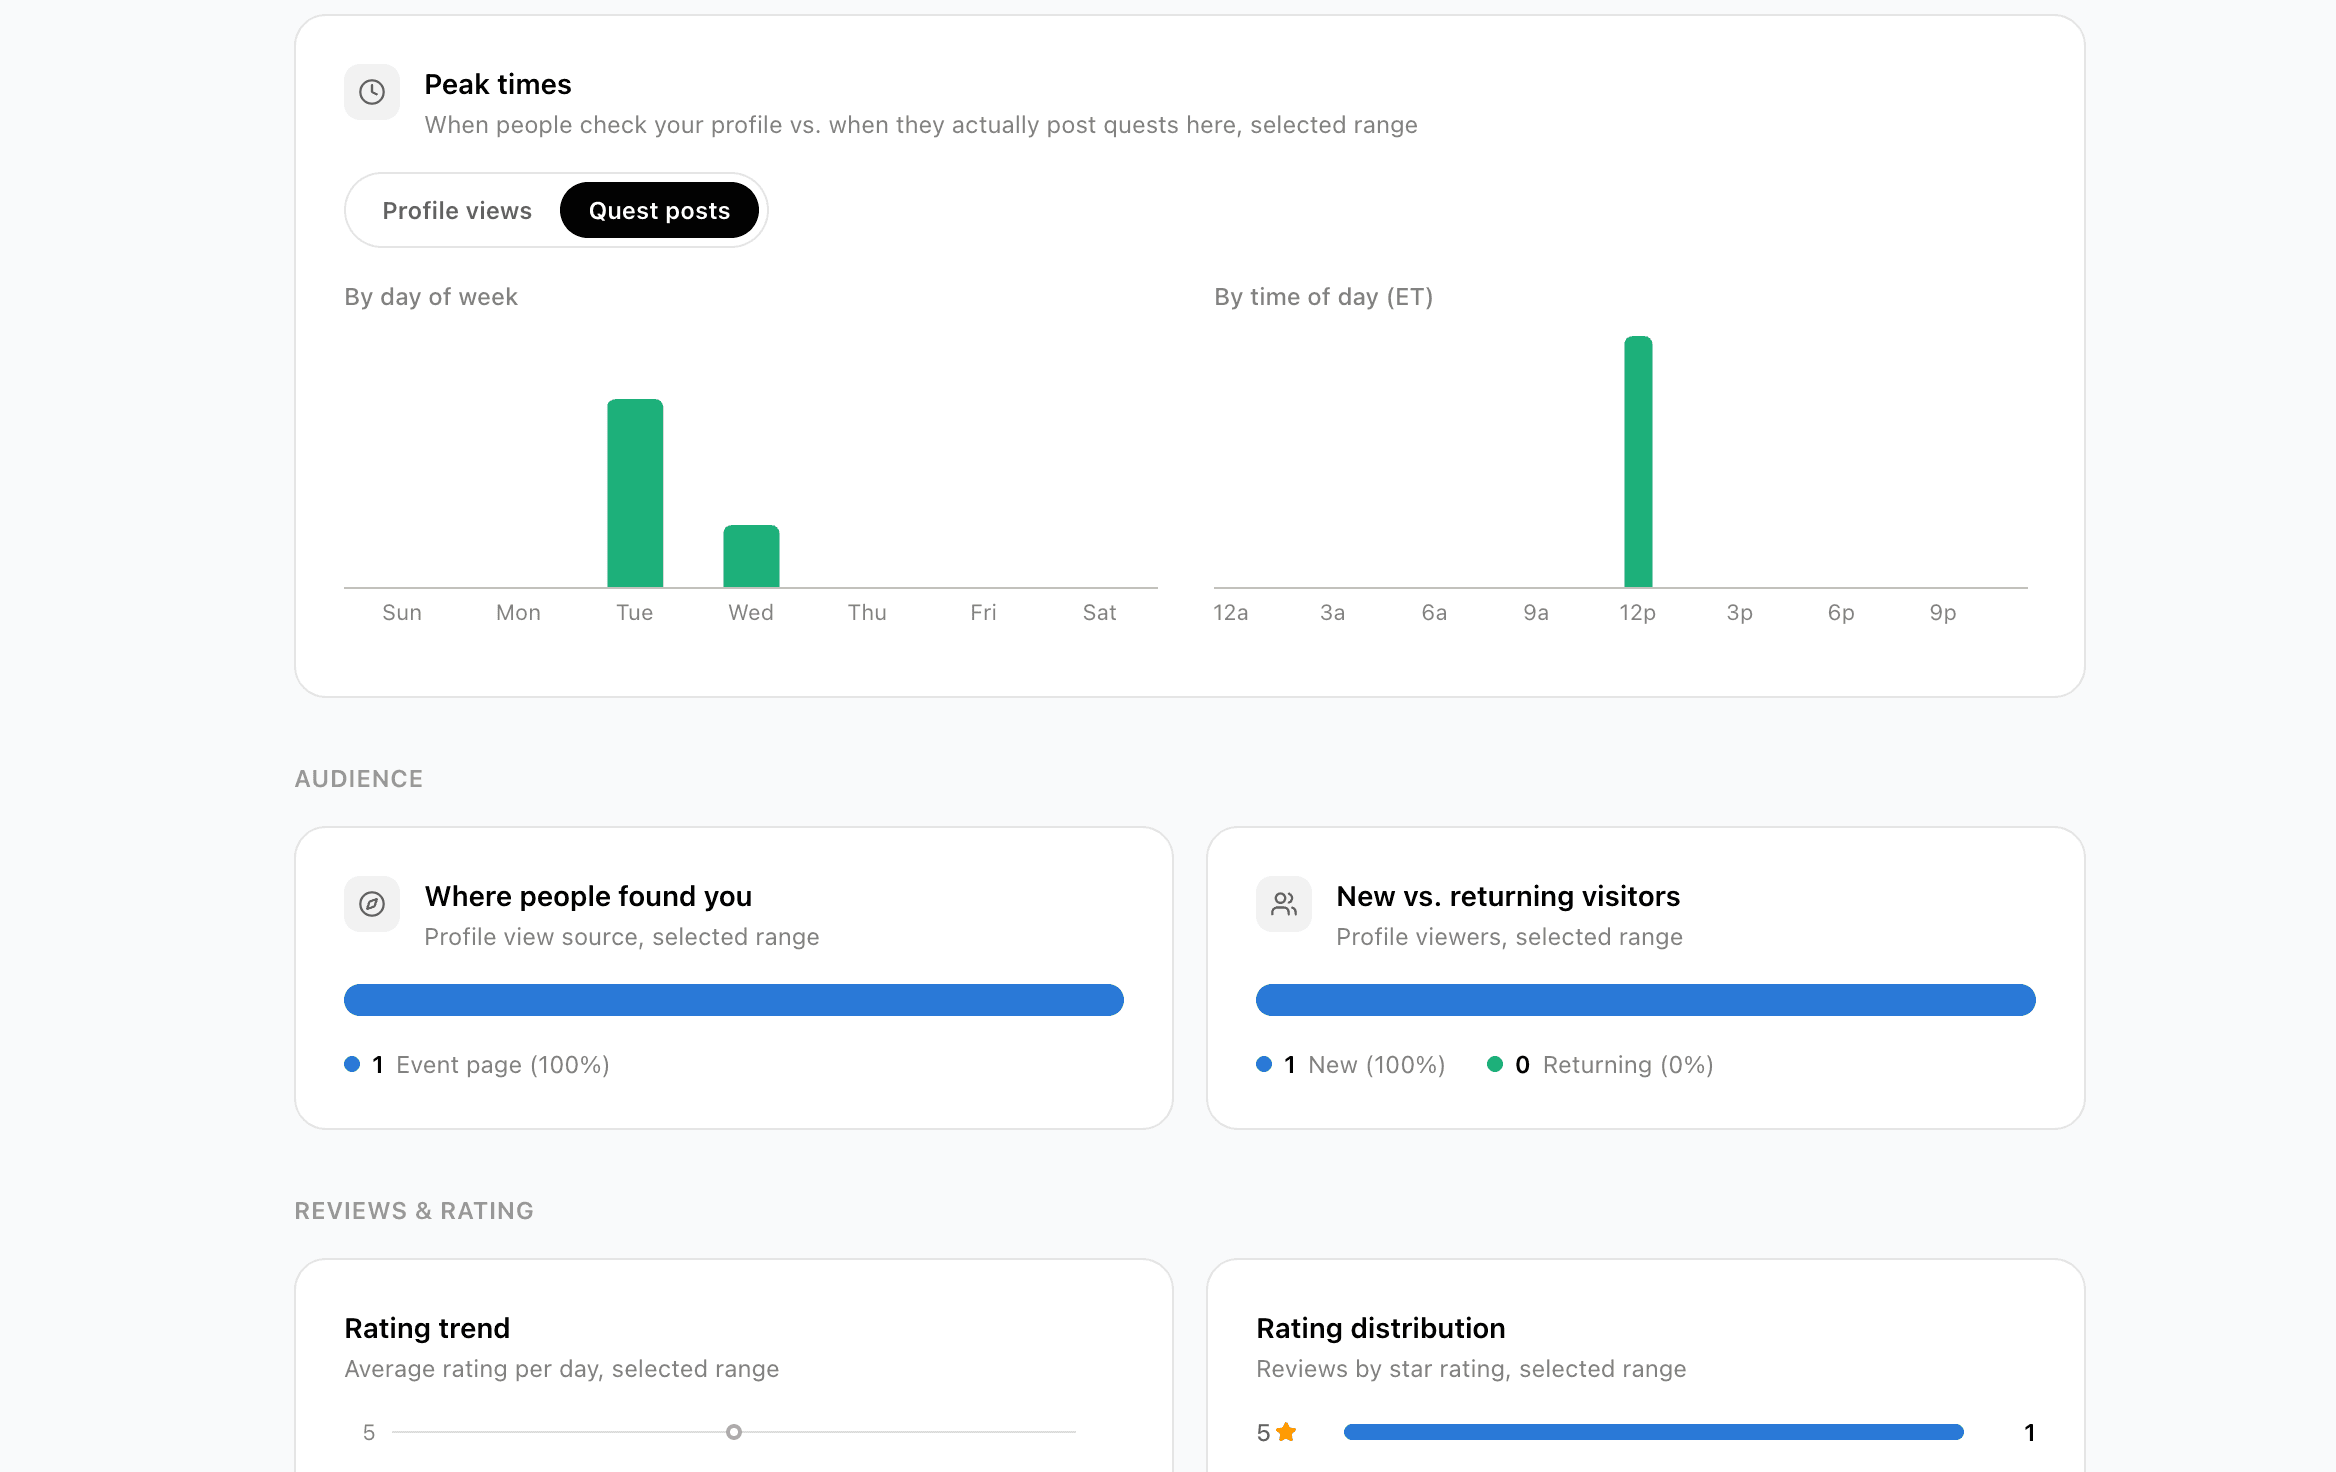Click the blue dot next to Event page
Image resolution: width=2336 pixels, height=1472 pixels.
352,1064
